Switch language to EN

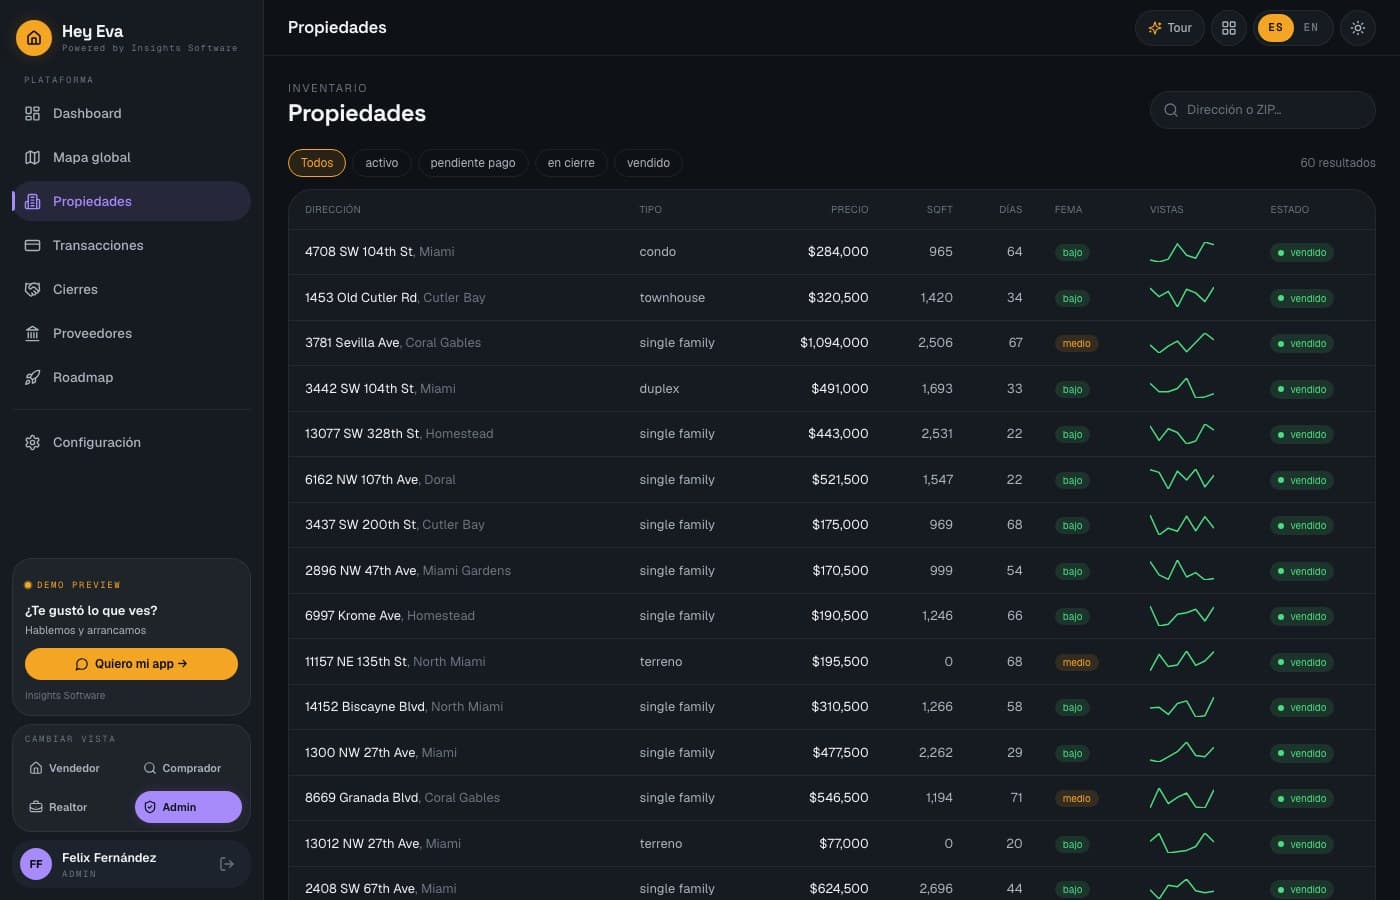(x=1311, y=28)
